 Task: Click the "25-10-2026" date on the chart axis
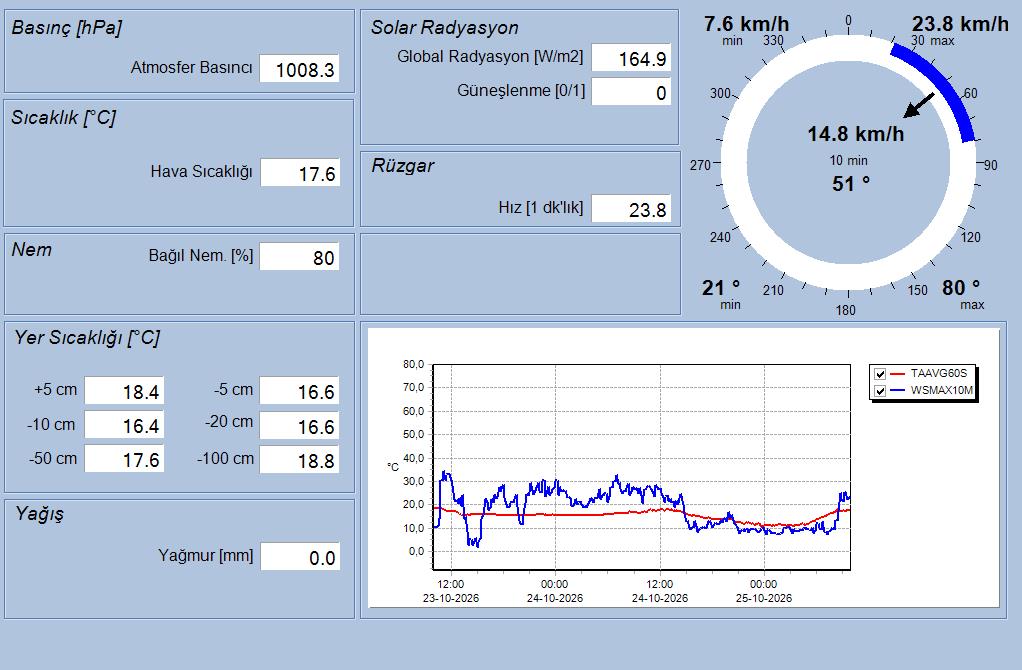tap(764, 598)
